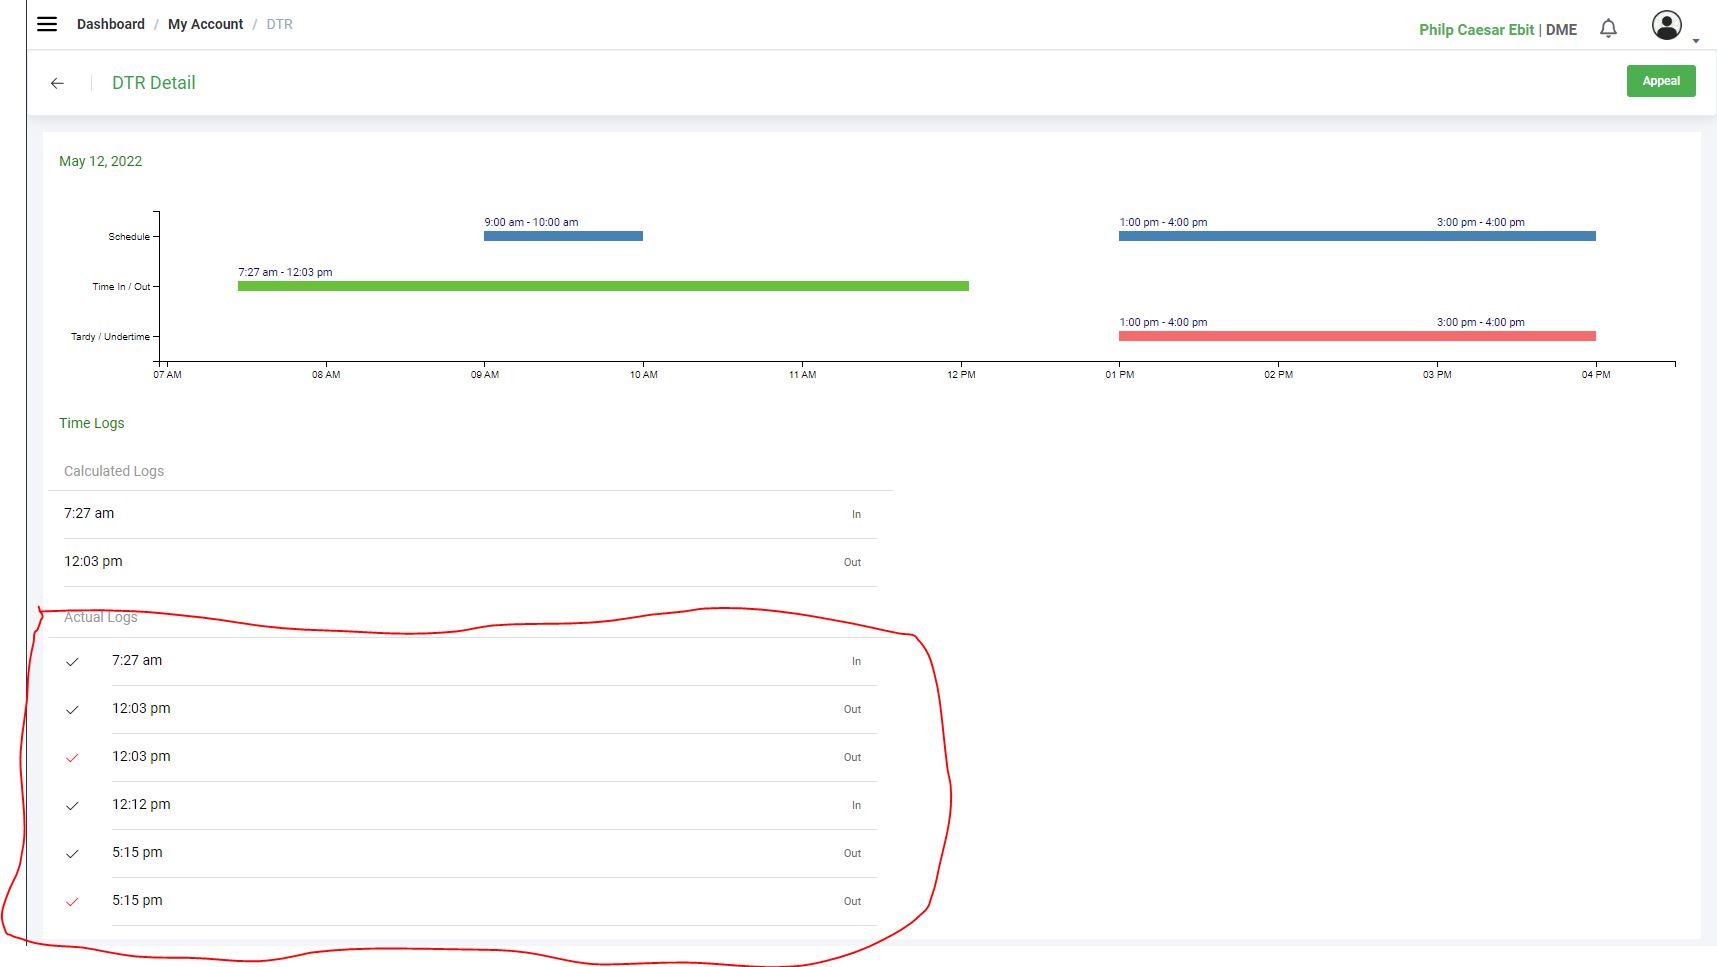Click the checkmark beside 7:27 am actual log
The width and height of the screenshot is (1717, 967).
72,662
